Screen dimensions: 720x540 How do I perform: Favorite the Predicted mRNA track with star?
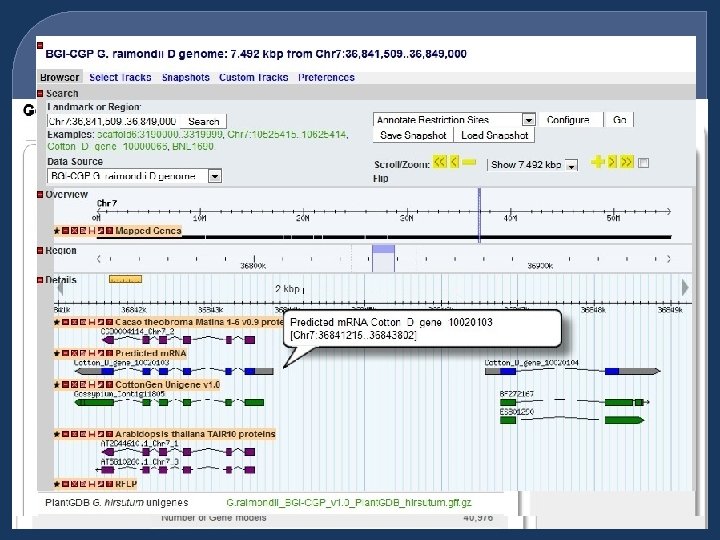pyautogui.click(x=57, y=354)
